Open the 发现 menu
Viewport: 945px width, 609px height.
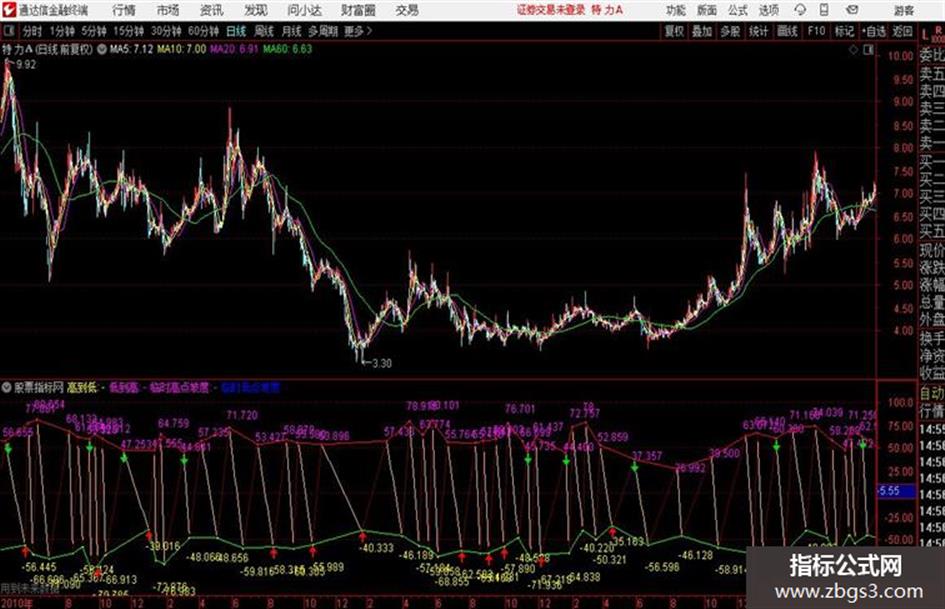(256, 10)
